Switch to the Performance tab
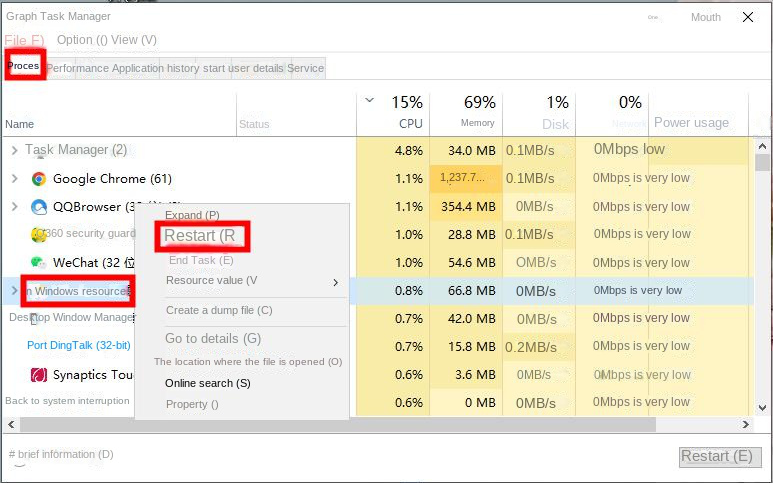 (x=78, y=68)
